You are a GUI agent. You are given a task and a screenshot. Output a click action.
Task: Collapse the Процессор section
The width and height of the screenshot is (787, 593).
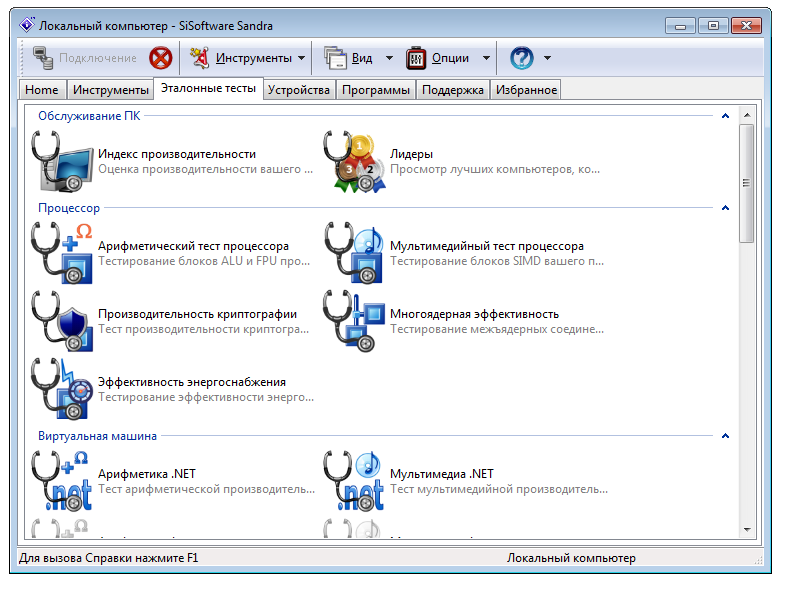725,208
